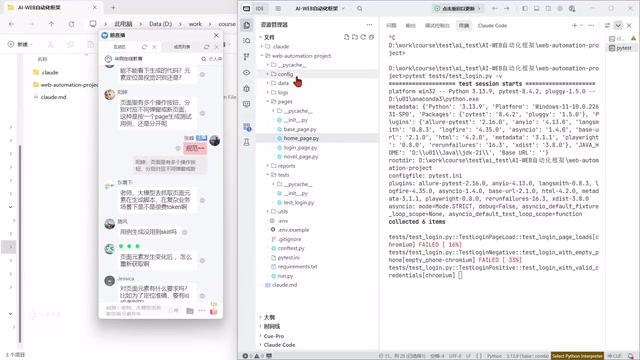The width and height of the screenshot is (640, 360).
Task: Toggle the primary side bar layout icon
Action: click(x=525, y=8)
